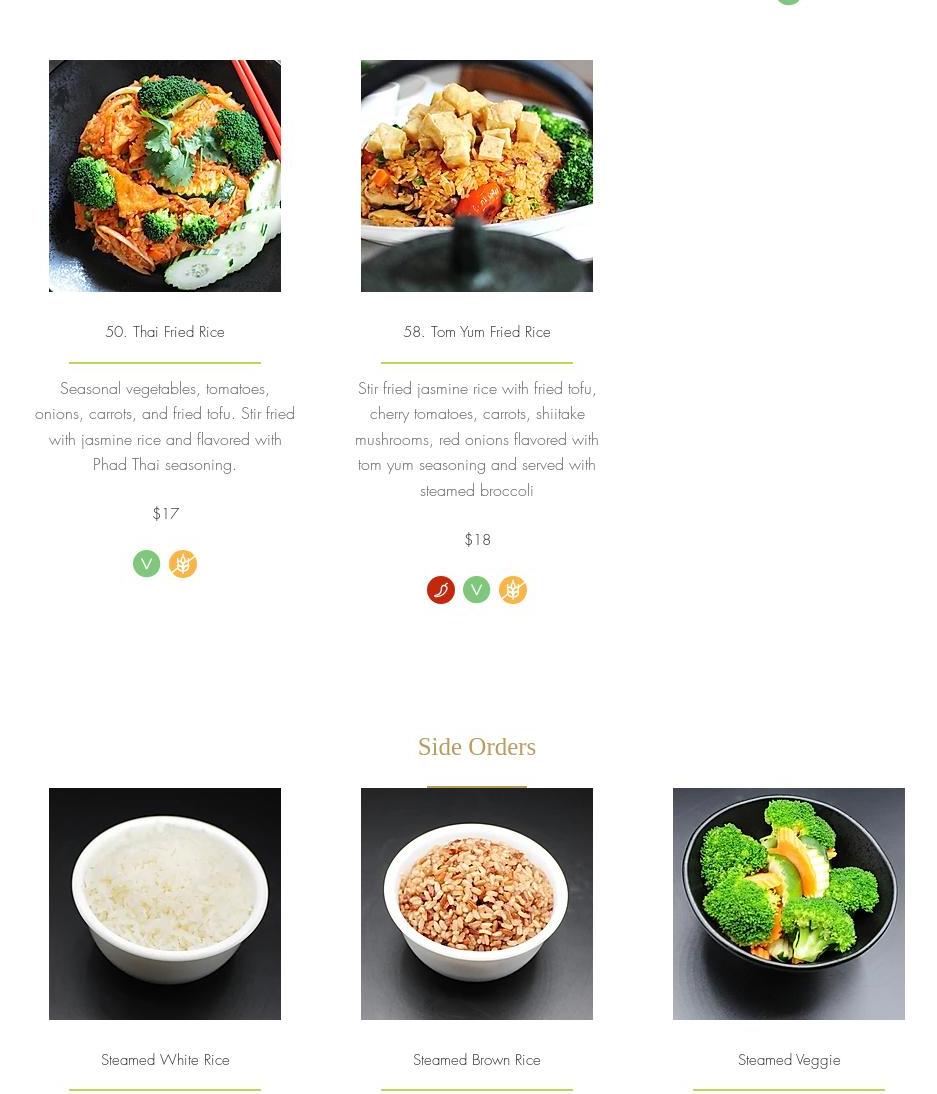Open the Thai Fried Rice photo
937x1094 pixels.
(x=165, y=176)
